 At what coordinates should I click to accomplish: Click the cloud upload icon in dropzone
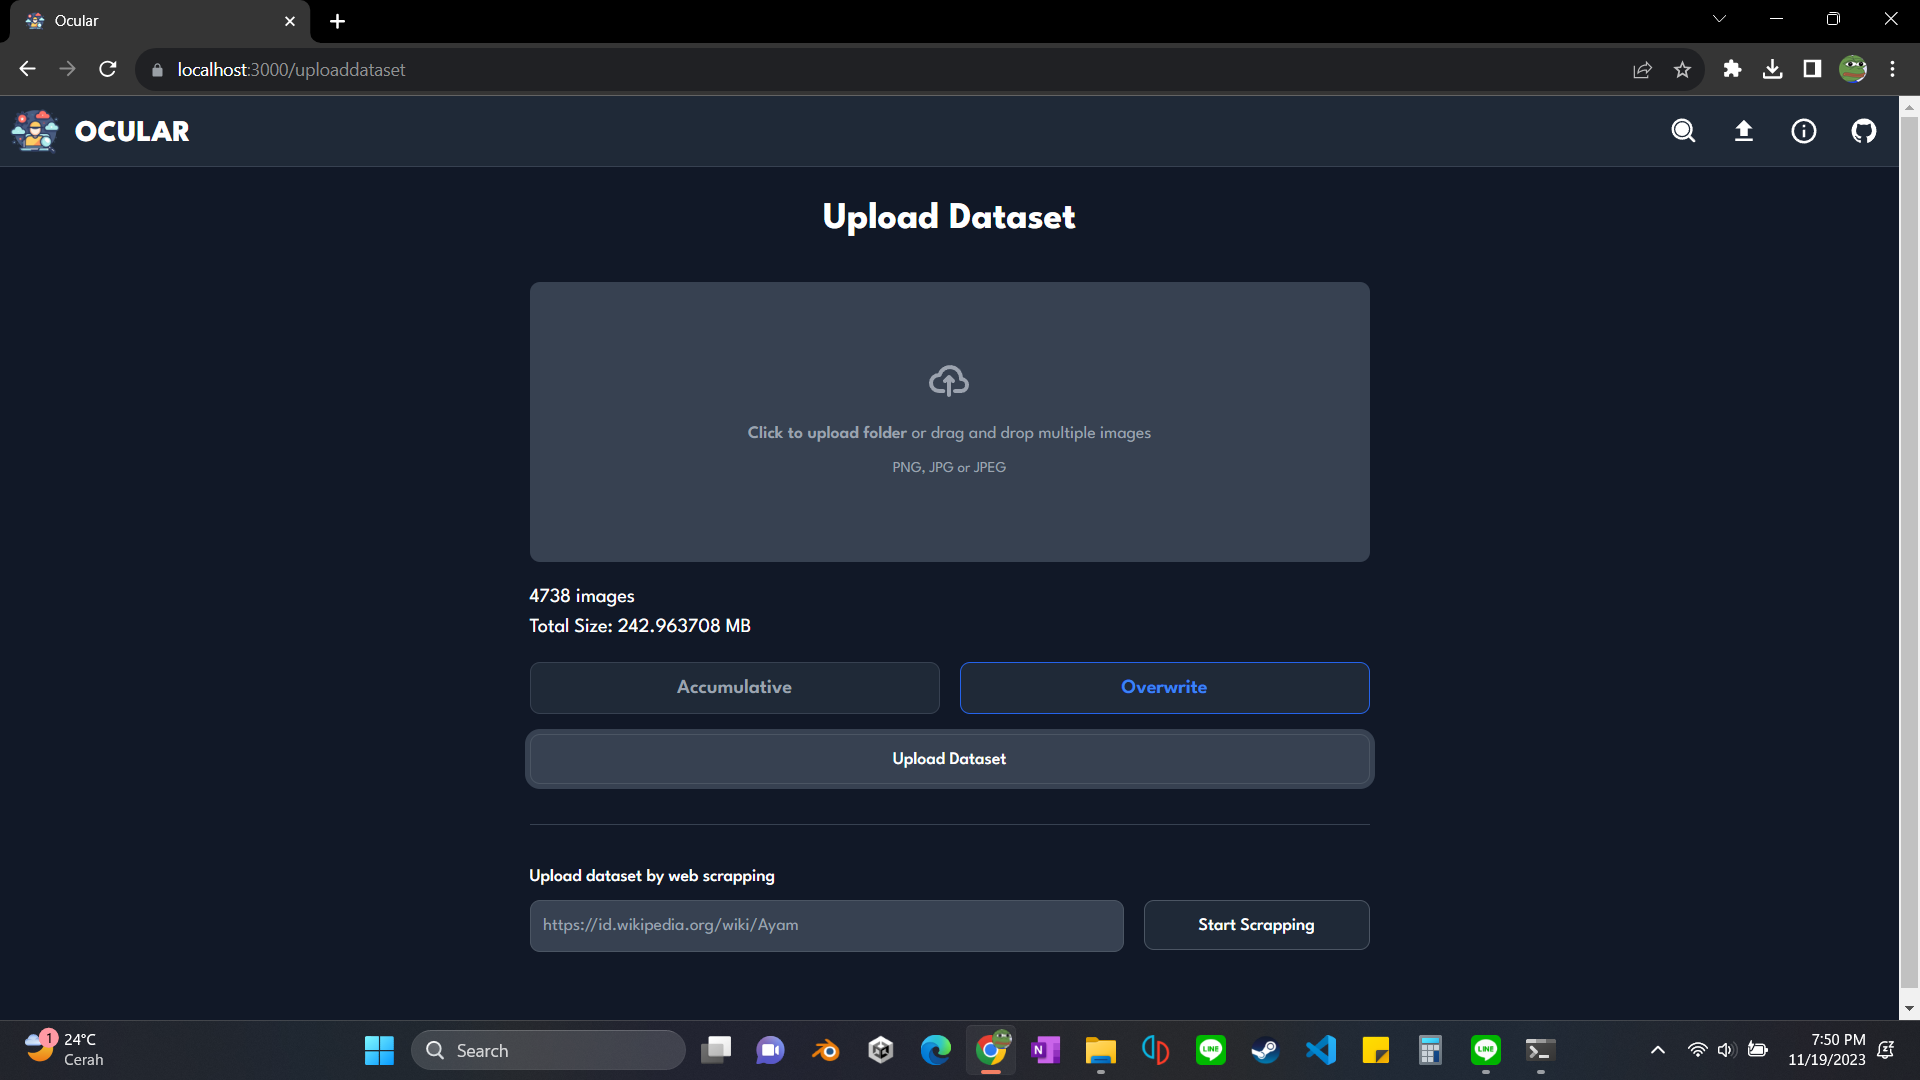point(948,381)
